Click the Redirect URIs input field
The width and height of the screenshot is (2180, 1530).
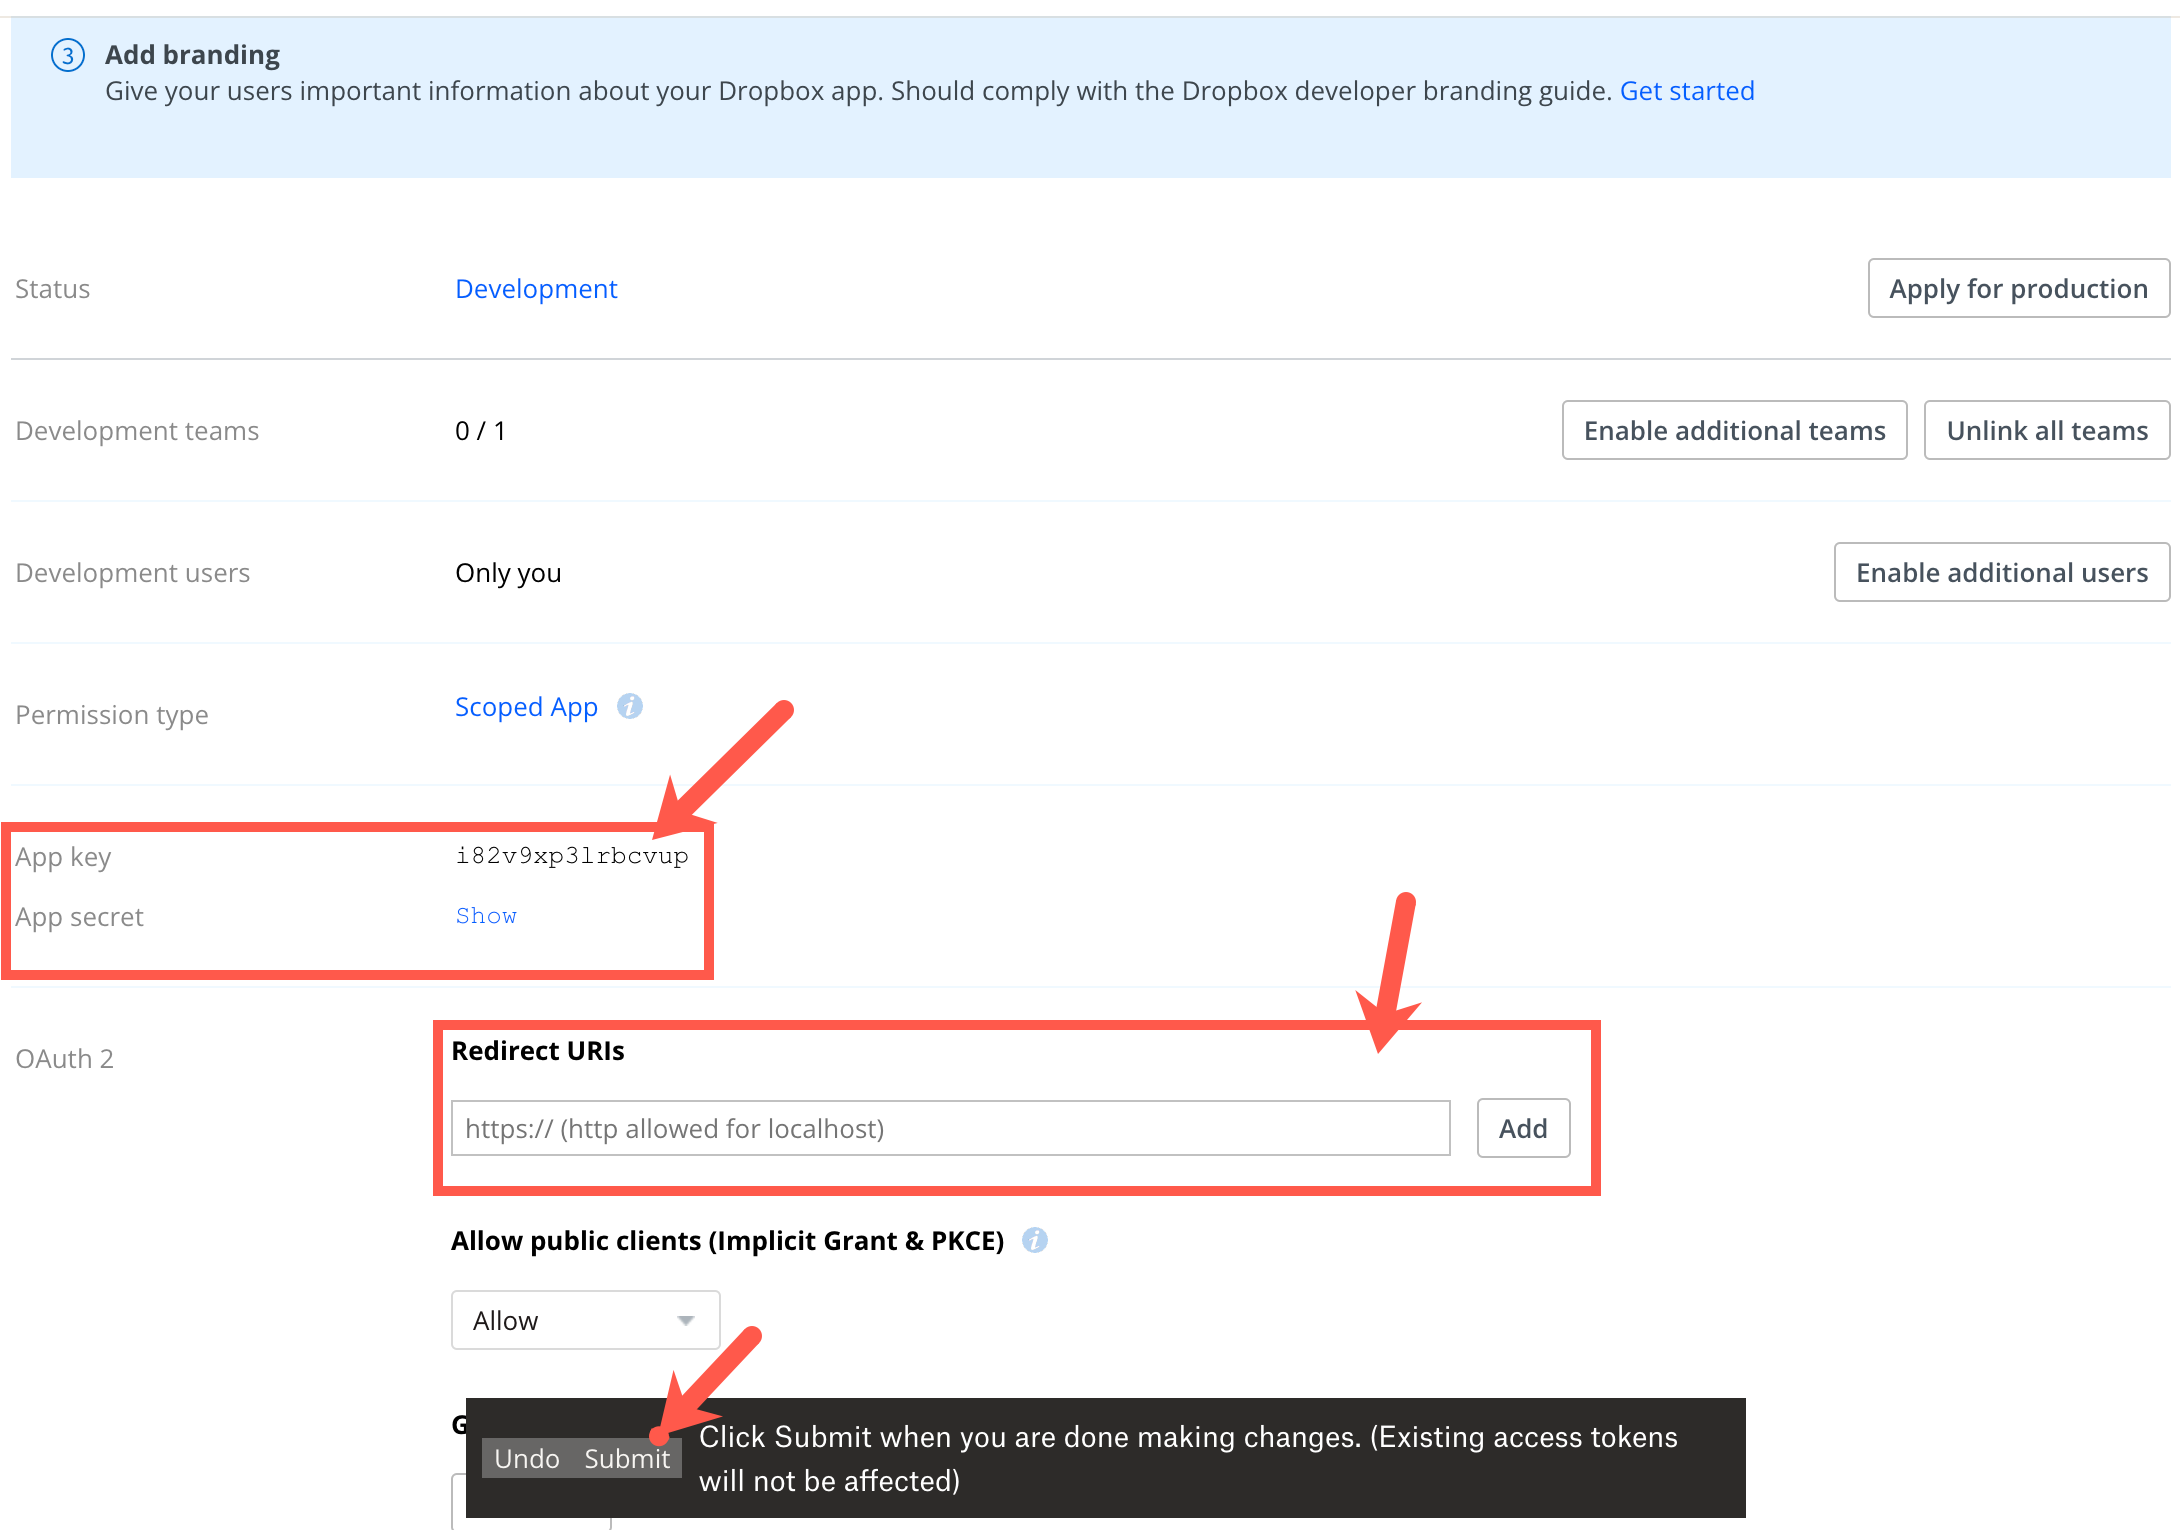[x=950, y=1129]
